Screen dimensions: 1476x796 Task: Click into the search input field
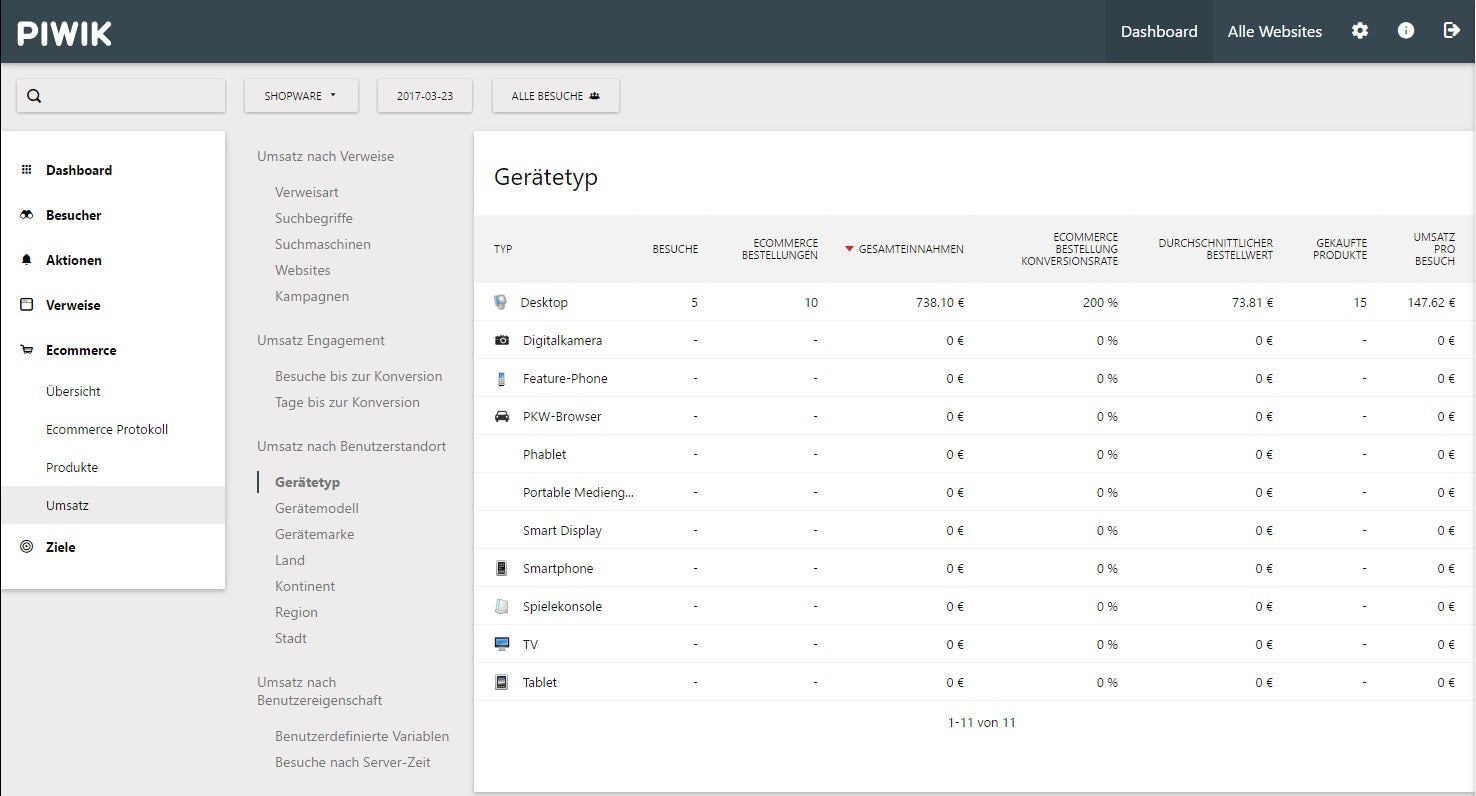point(121,96)
